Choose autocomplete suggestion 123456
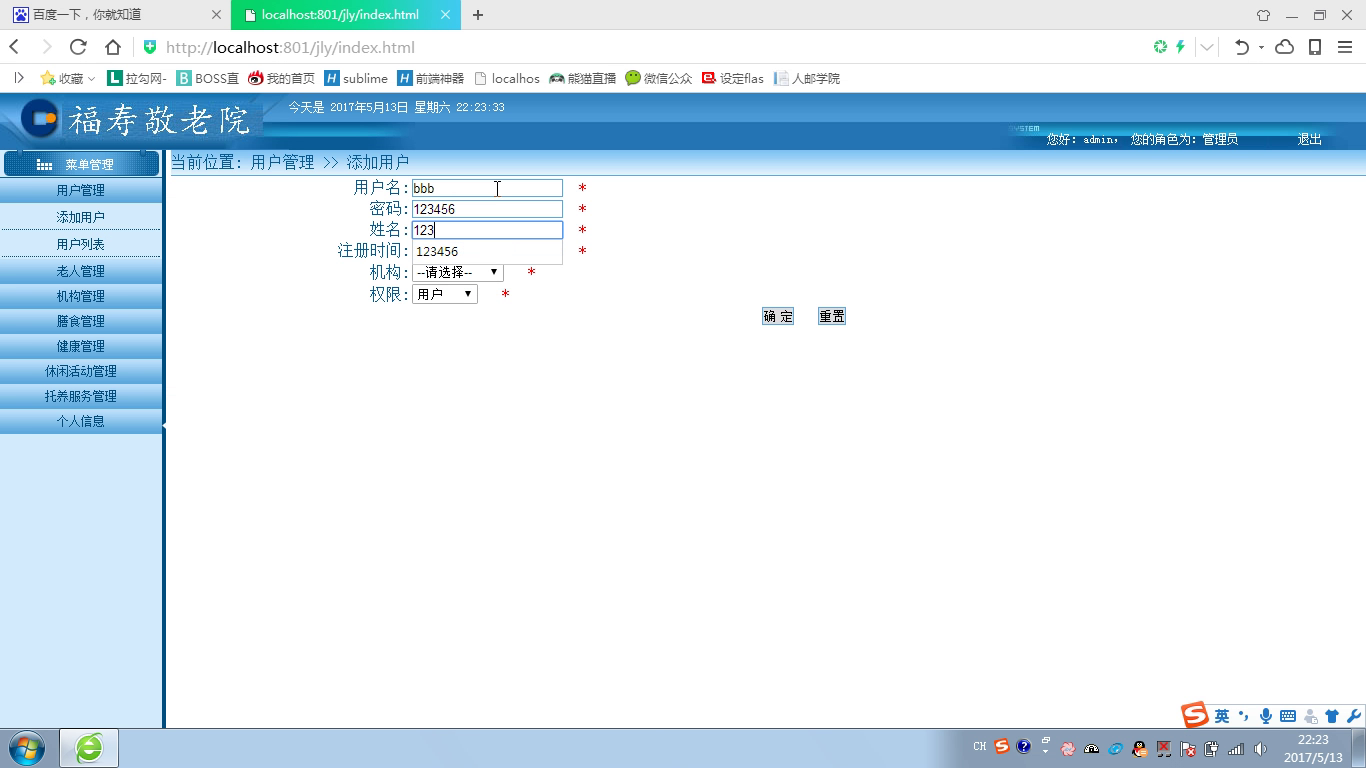Screen dimensions: 1366x768 (487, 252)
